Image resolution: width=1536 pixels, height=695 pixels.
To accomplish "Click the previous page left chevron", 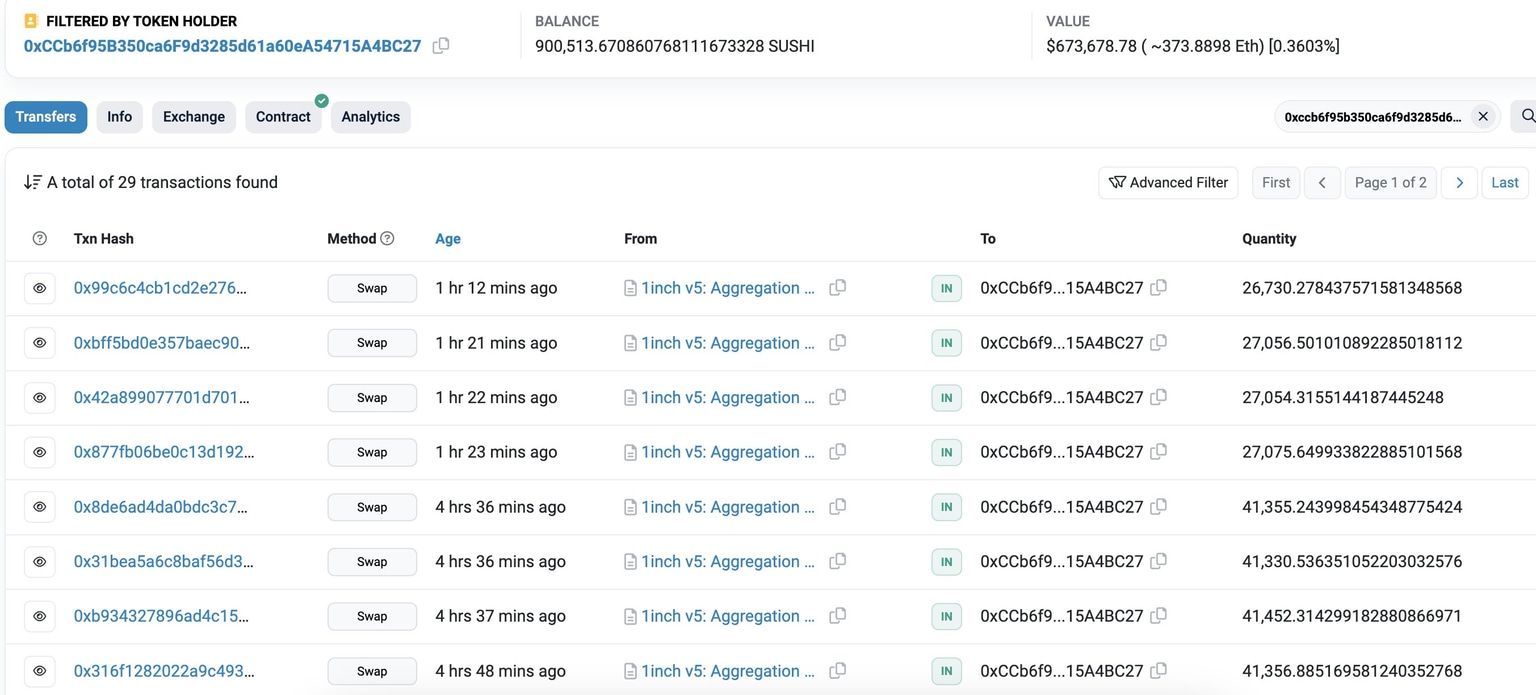I will tap(1322, 183).
